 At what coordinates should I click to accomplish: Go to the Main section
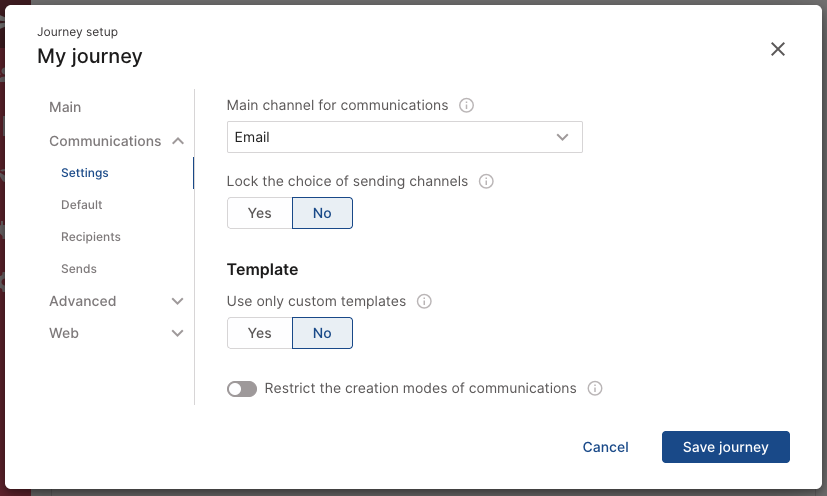point(65,107)
